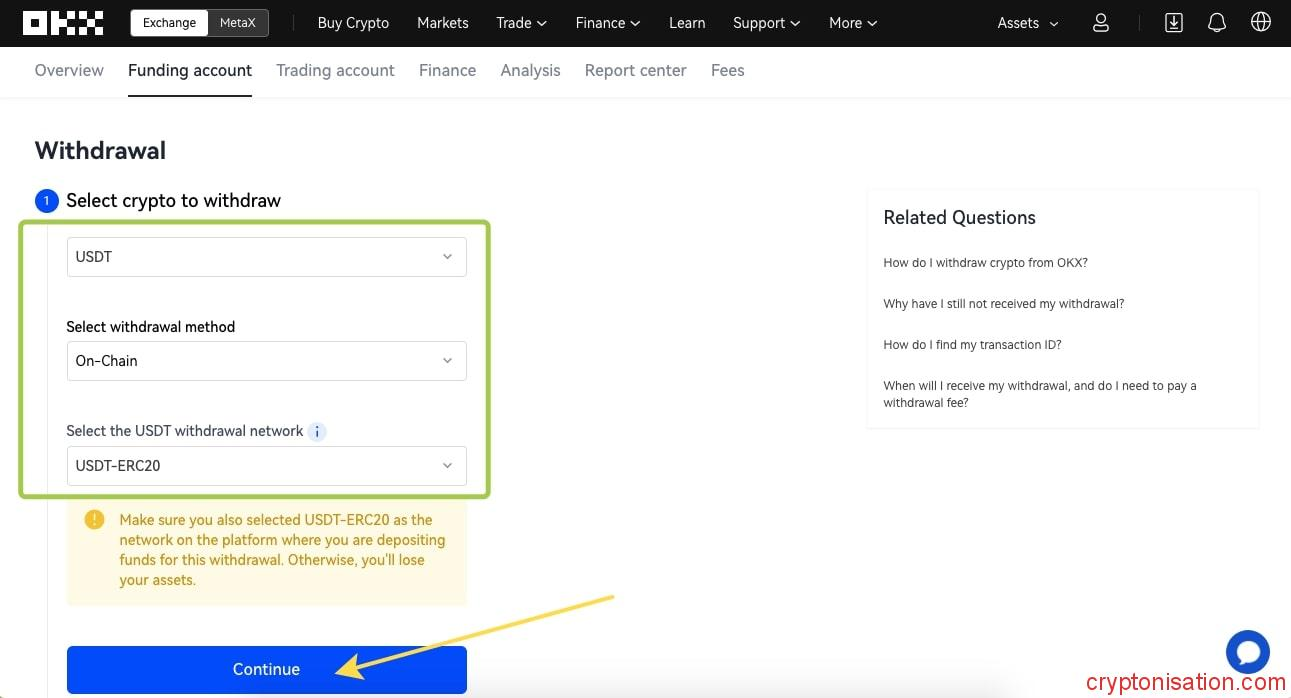Open the chat support bubble
The image size is (1291, 698).
(x=1247, y=653)
